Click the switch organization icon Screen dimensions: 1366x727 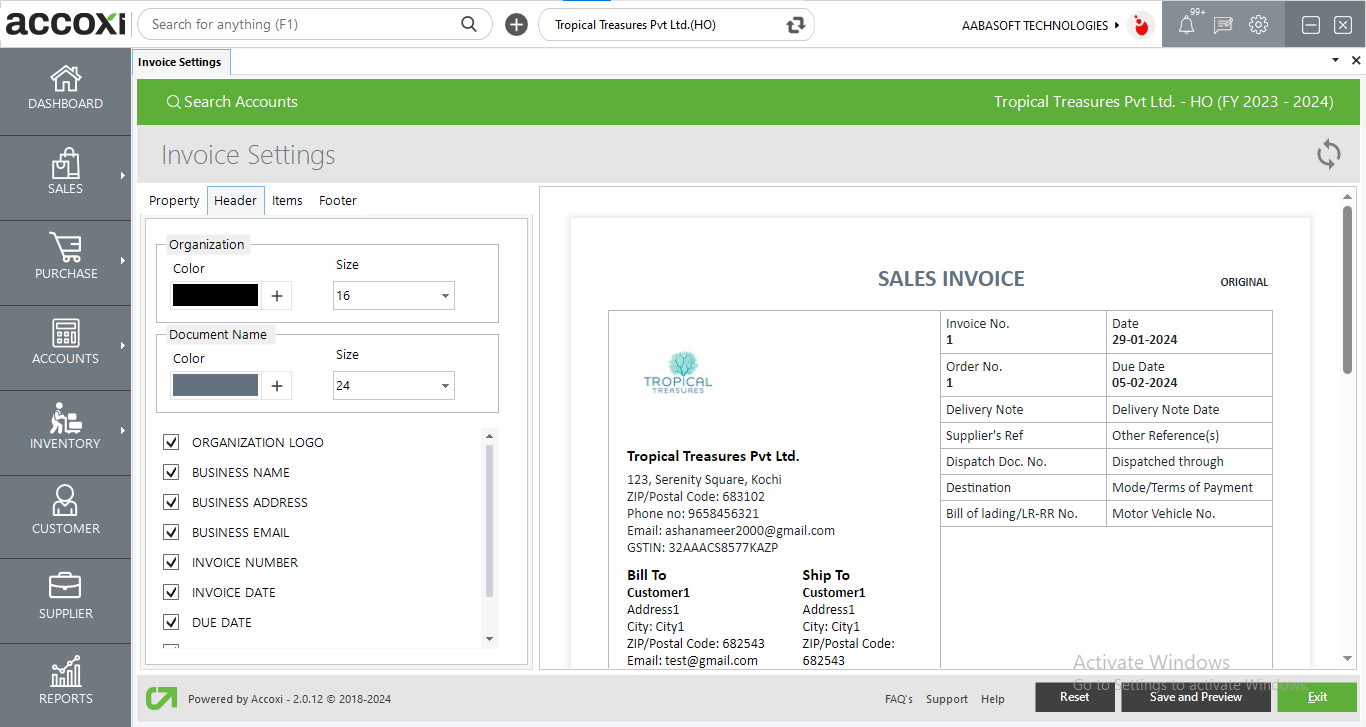tap(796, 25)
